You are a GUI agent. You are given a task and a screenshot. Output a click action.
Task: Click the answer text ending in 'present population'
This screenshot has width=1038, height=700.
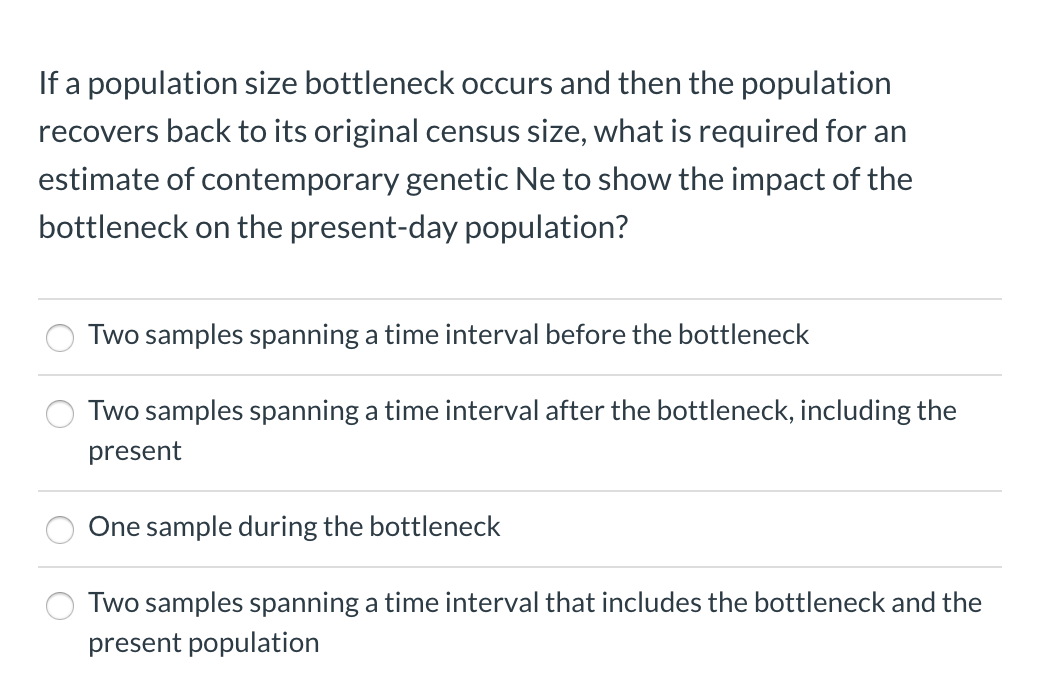click(536, 603)
